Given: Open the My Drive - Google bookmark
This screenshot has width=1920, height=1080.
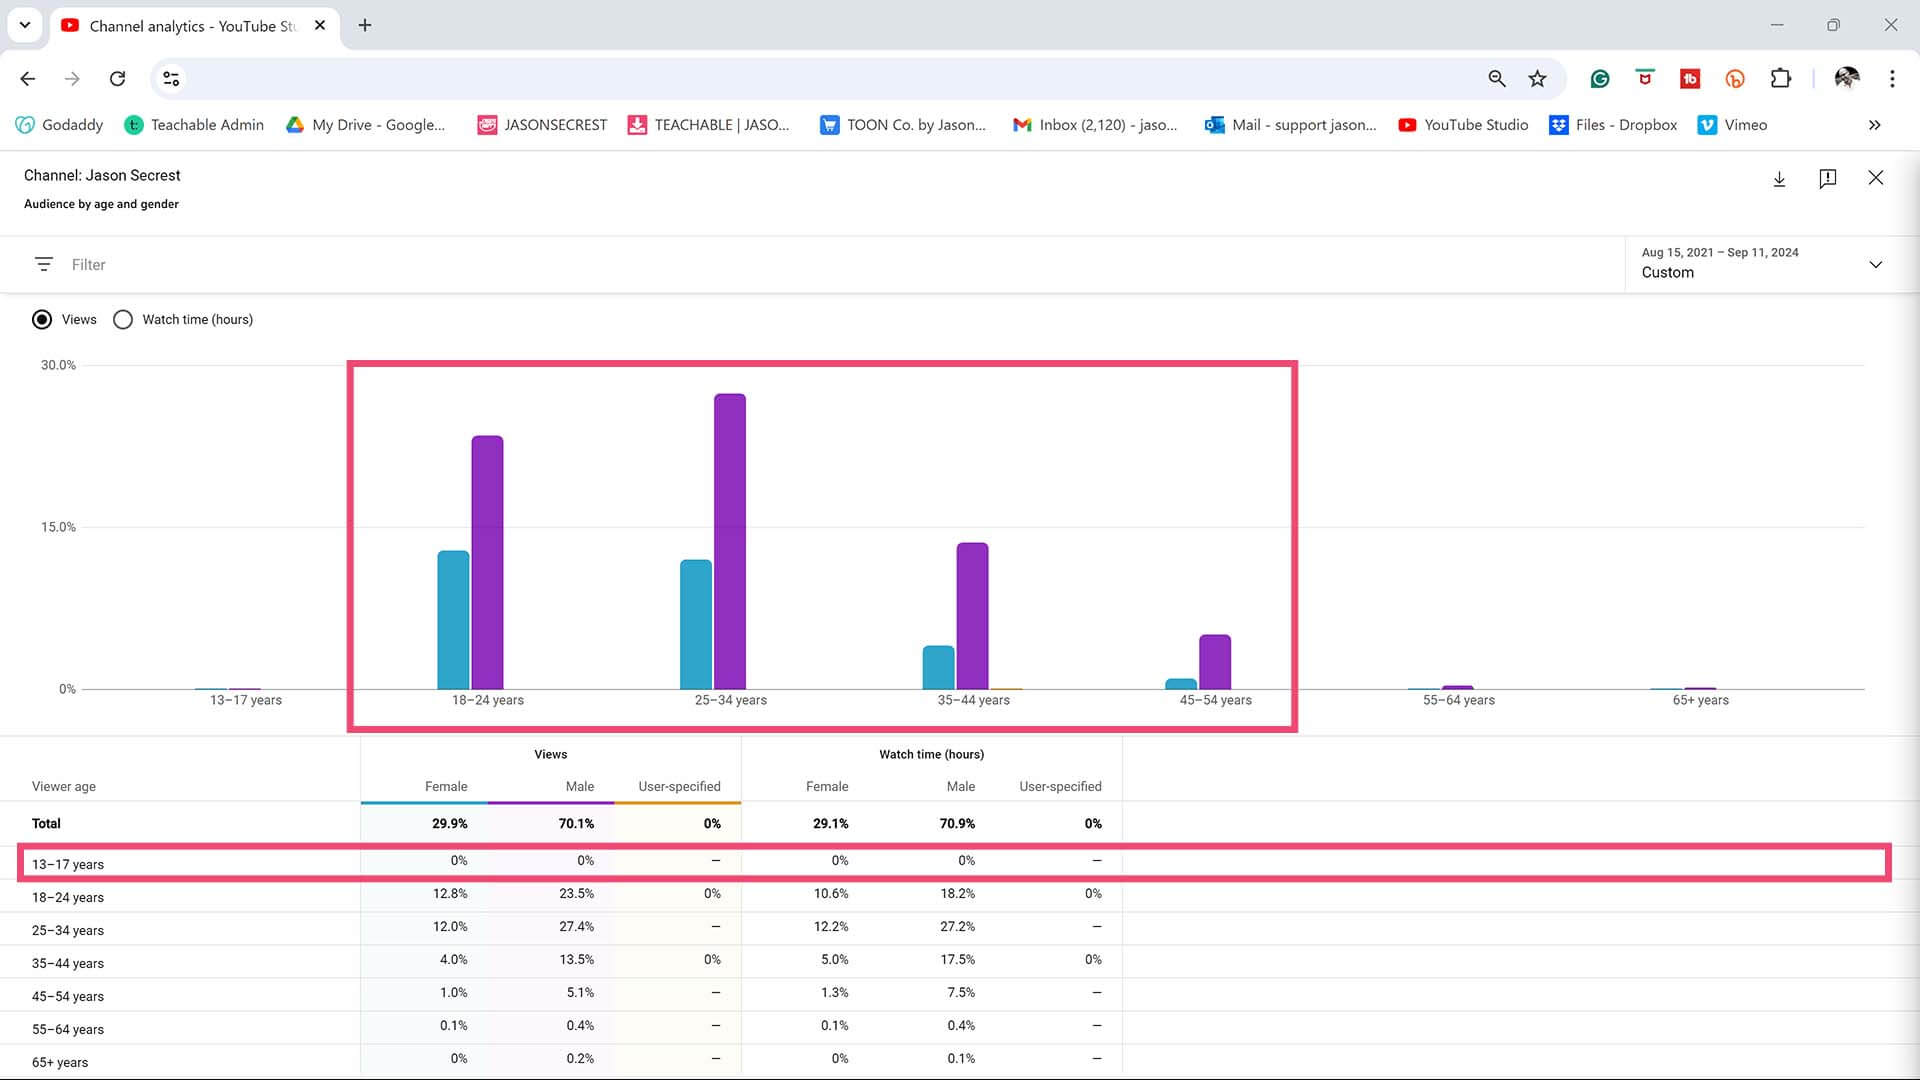Looking at the screenshot, I should [365, 125].
